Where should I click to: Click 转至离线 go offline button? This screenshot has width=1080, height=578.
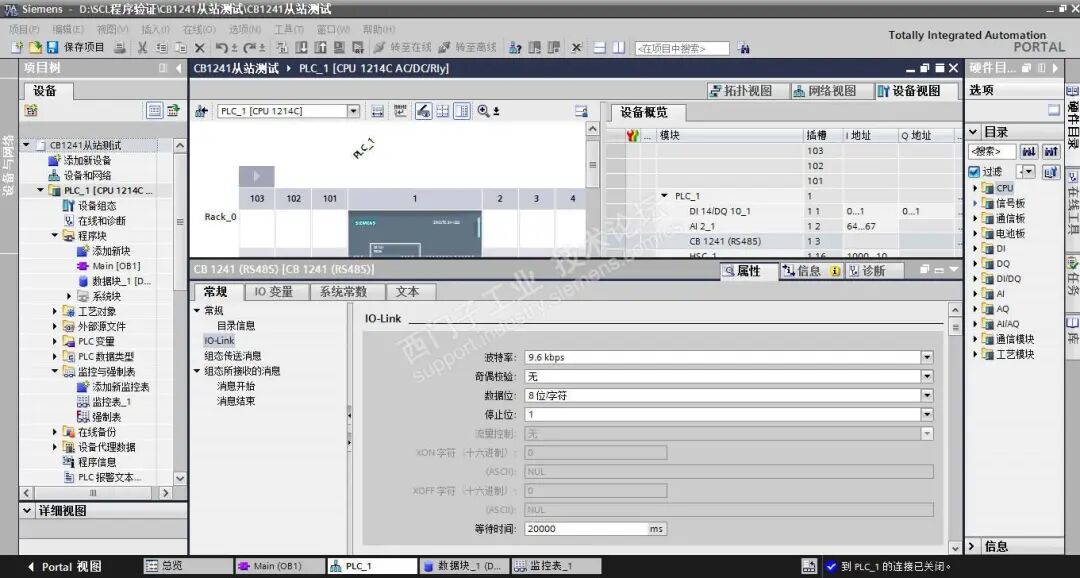[468, 48]
